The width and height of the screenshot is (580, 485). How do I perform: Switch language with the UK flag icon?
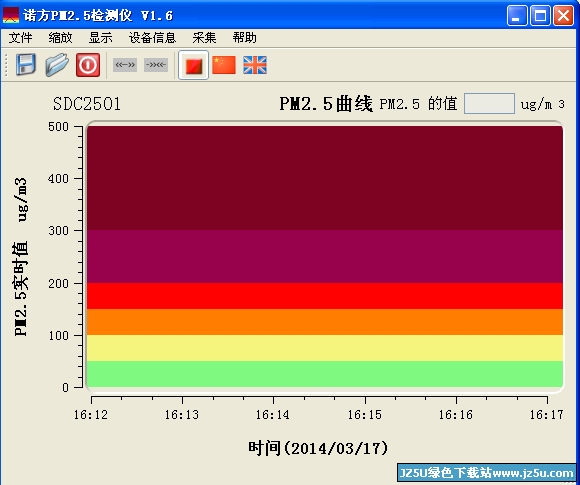(255, 65)
